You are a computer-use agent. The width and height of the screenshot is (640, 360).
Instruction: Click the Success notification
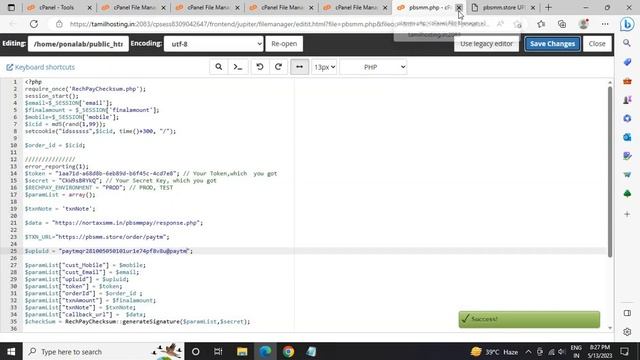529,319
